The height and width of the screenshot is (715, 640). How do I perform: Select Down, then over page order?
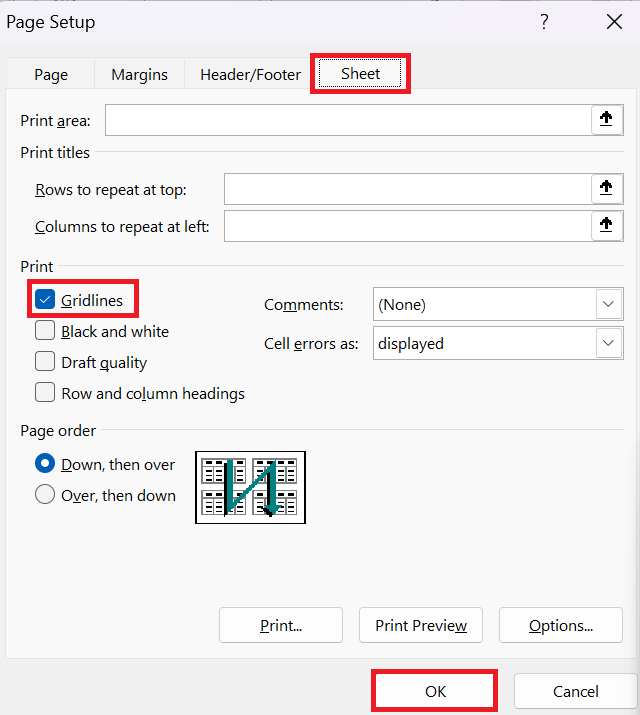click(x=45, y=464)
